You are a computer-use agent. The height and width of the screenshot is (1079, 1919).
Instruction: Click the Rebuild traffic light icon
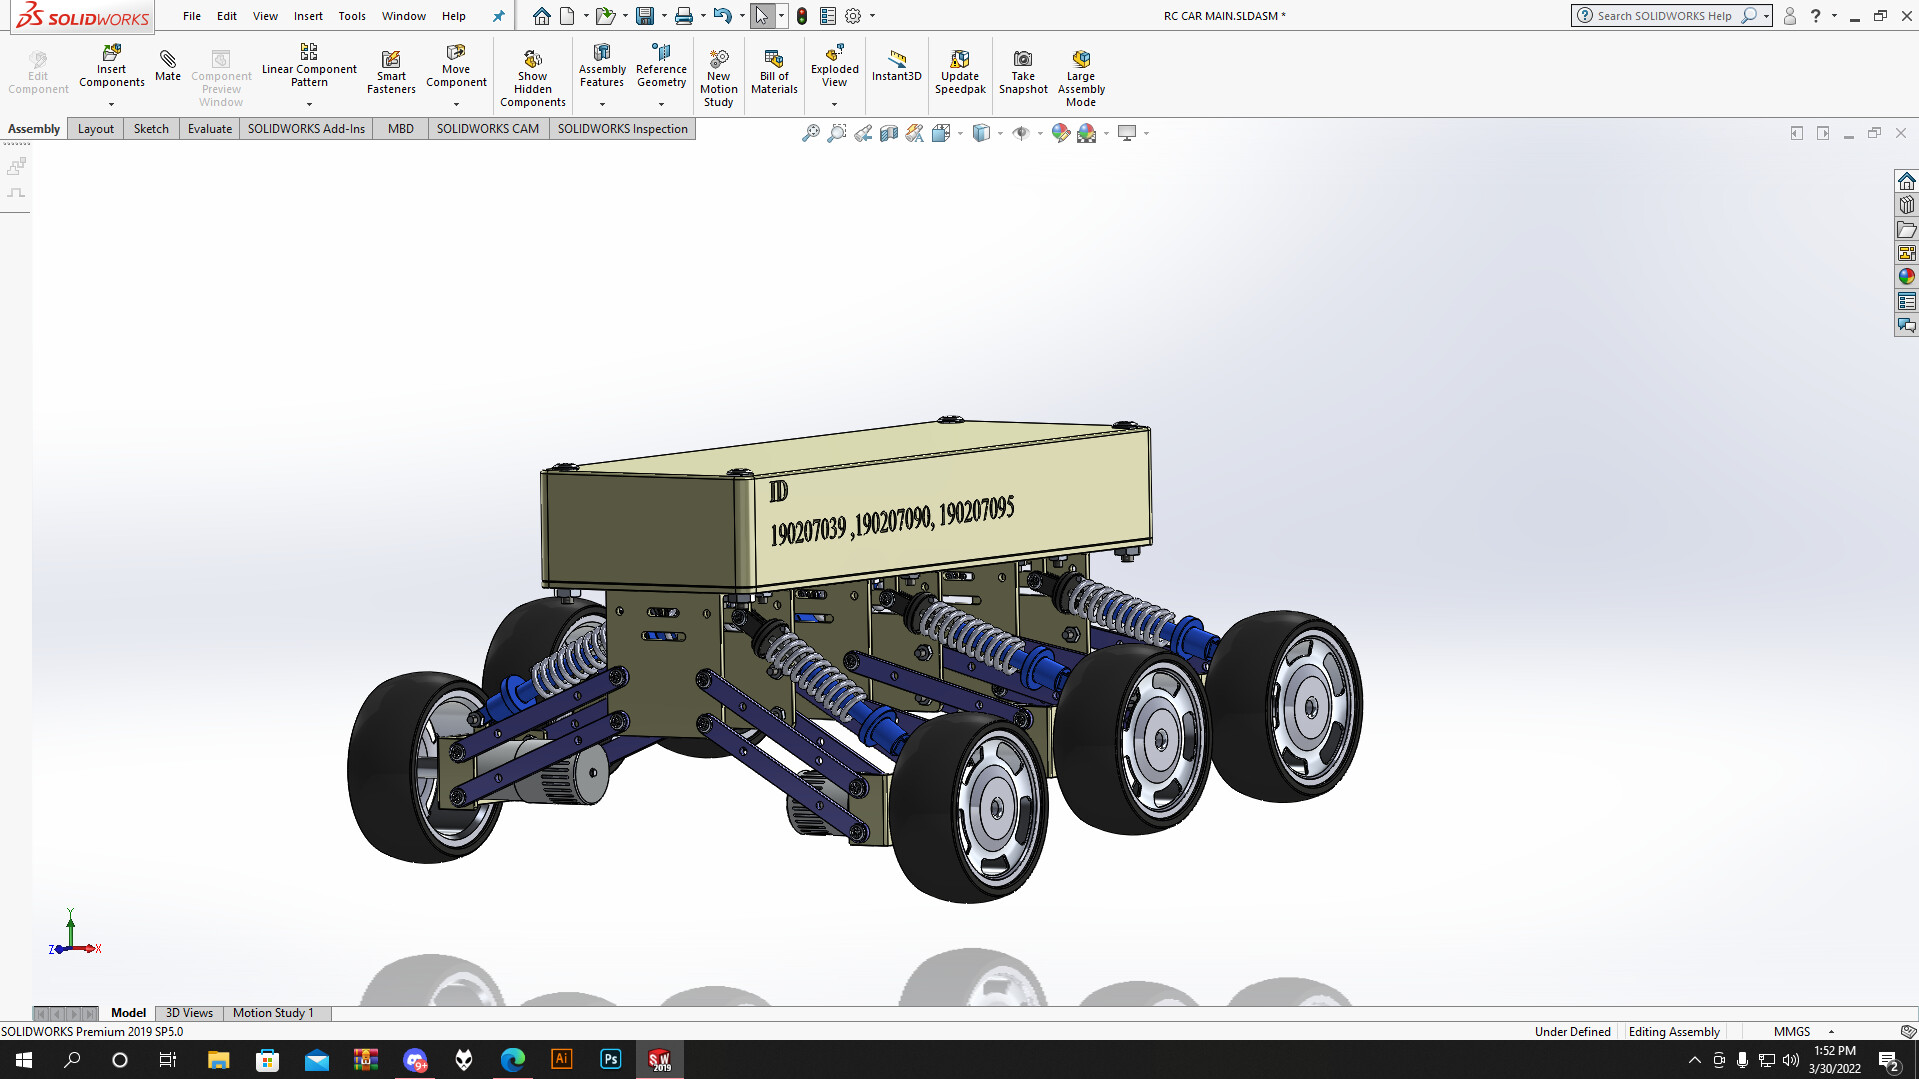tap(802, 16)
